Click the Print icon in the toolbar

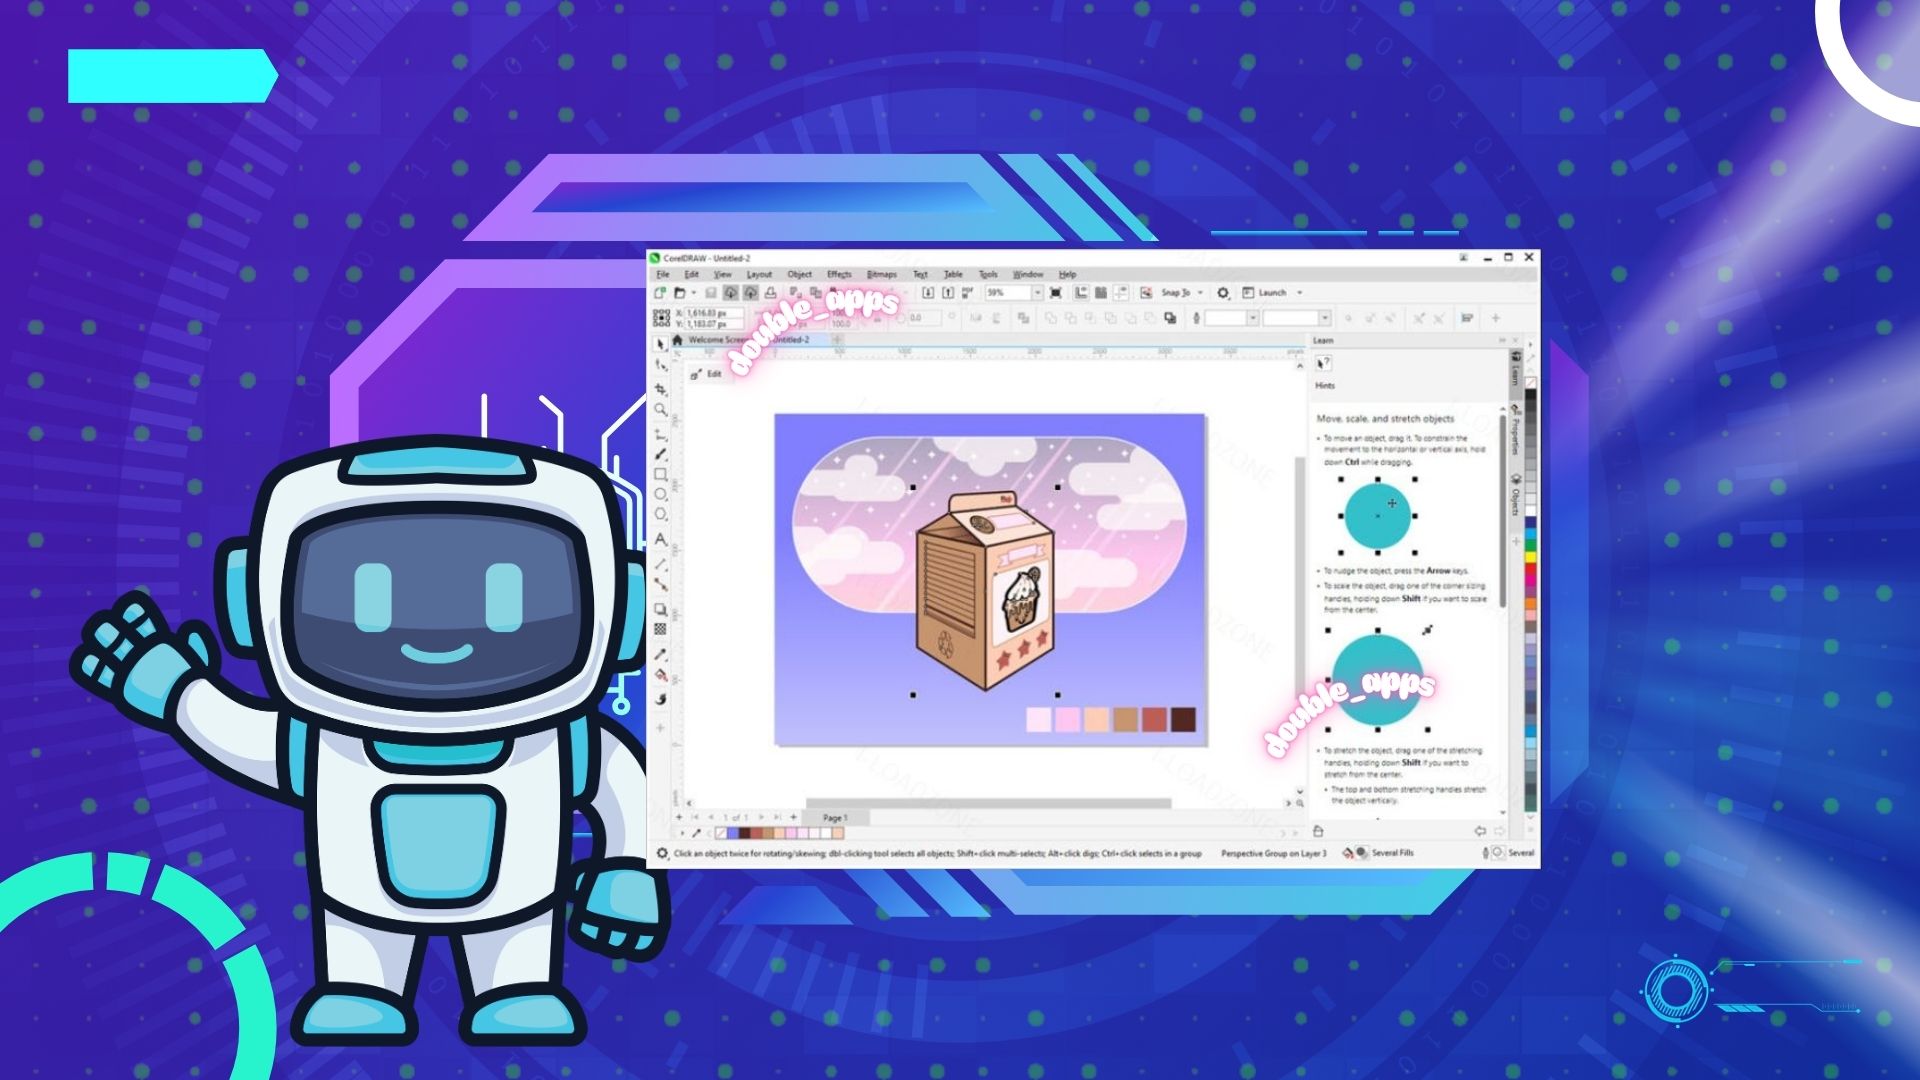pos(770,292)
